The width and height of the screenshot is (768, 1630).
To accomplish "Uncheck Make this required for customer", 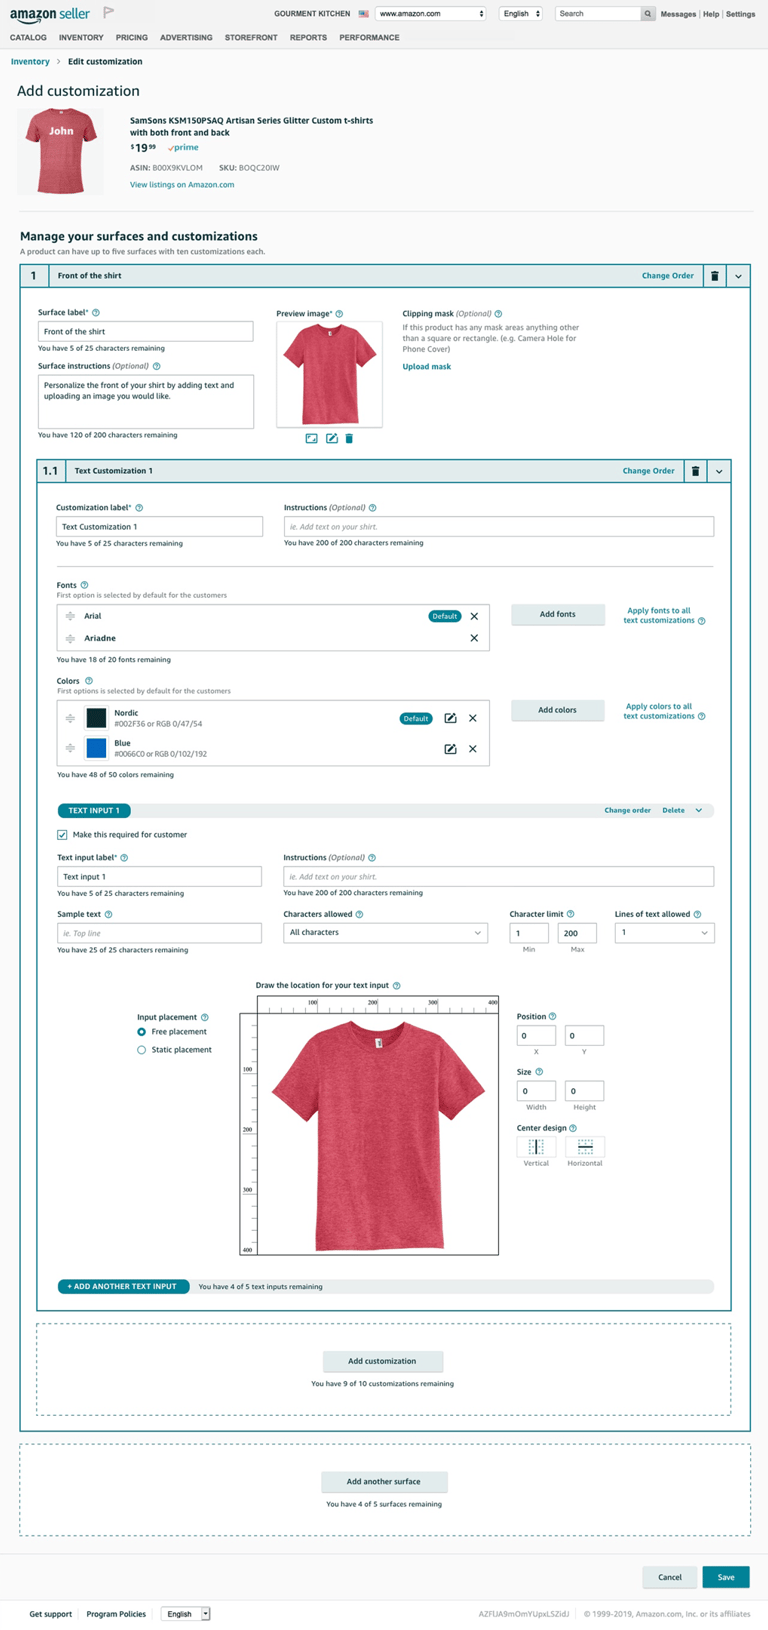I will pyautogui.click(x=62, y=835).
